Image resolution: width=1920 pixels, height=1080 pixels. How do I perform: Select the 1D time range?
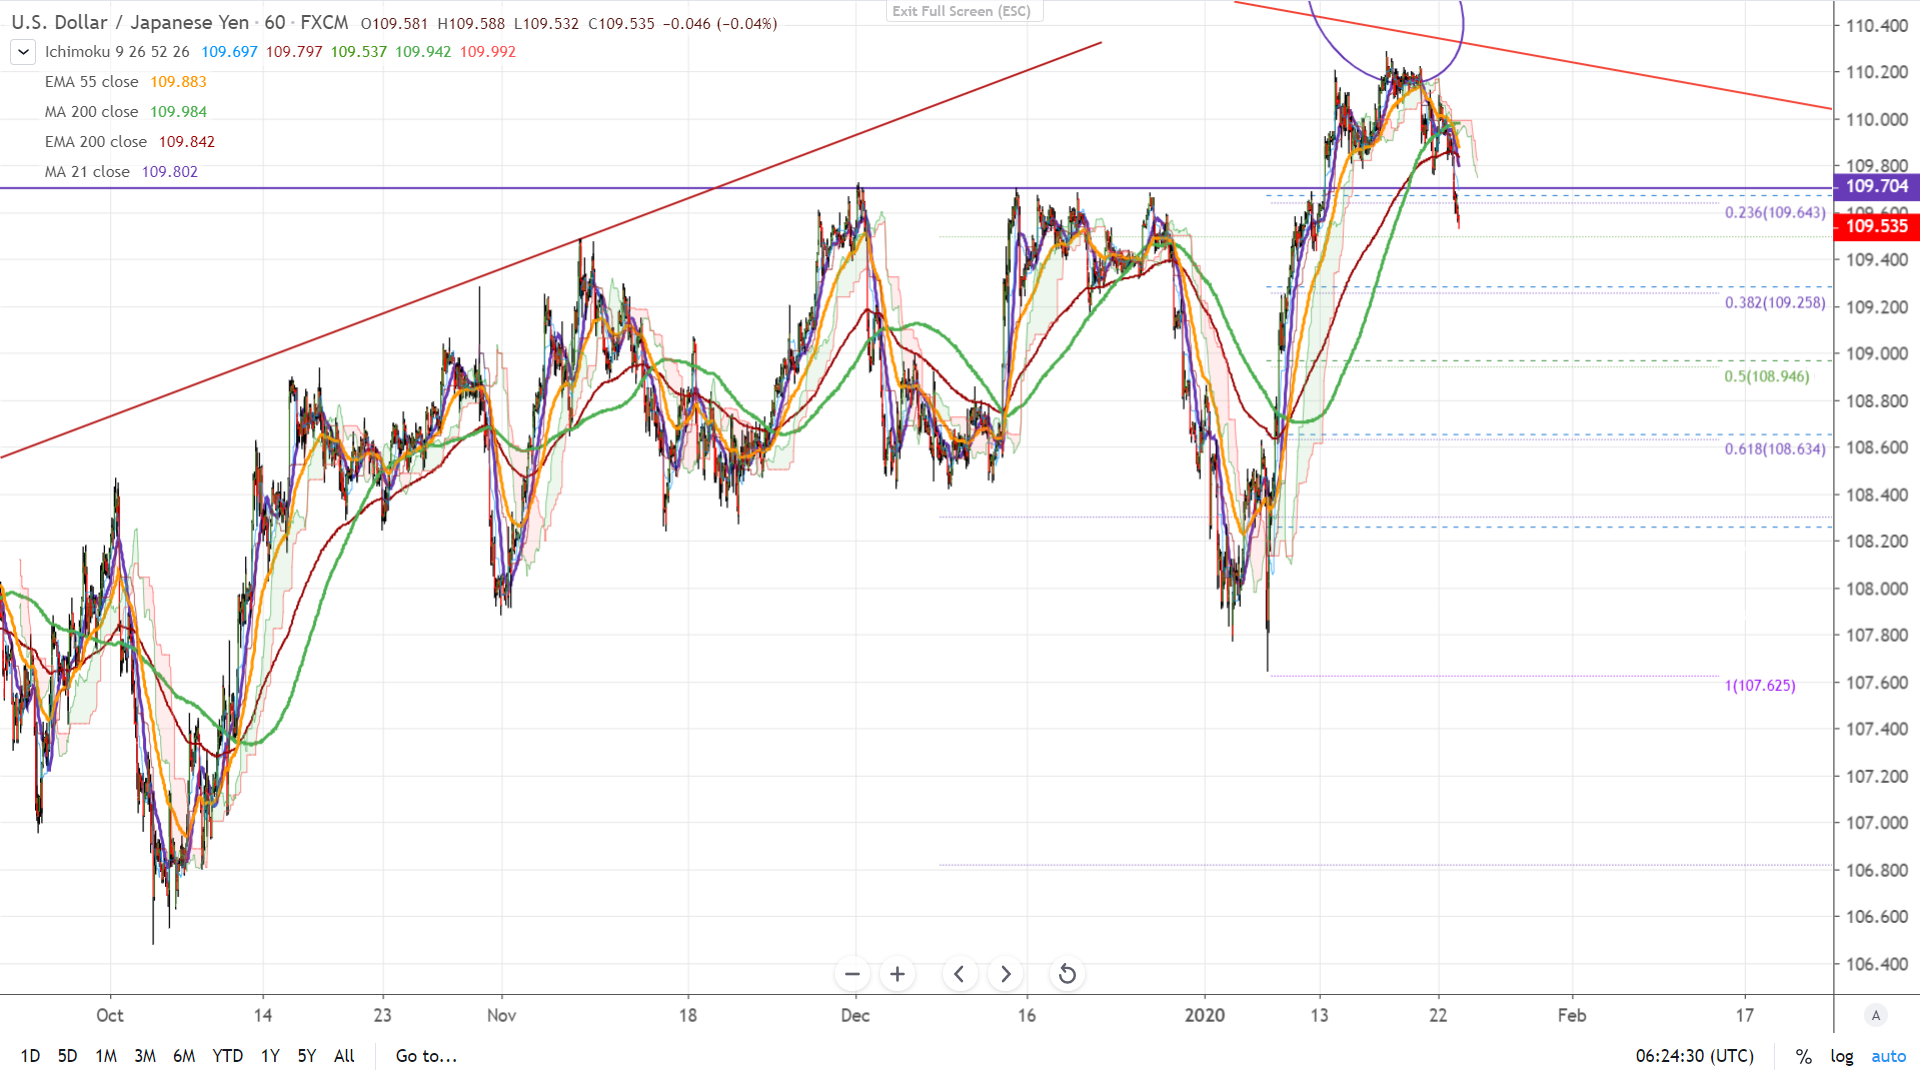tap(30, 1056)
